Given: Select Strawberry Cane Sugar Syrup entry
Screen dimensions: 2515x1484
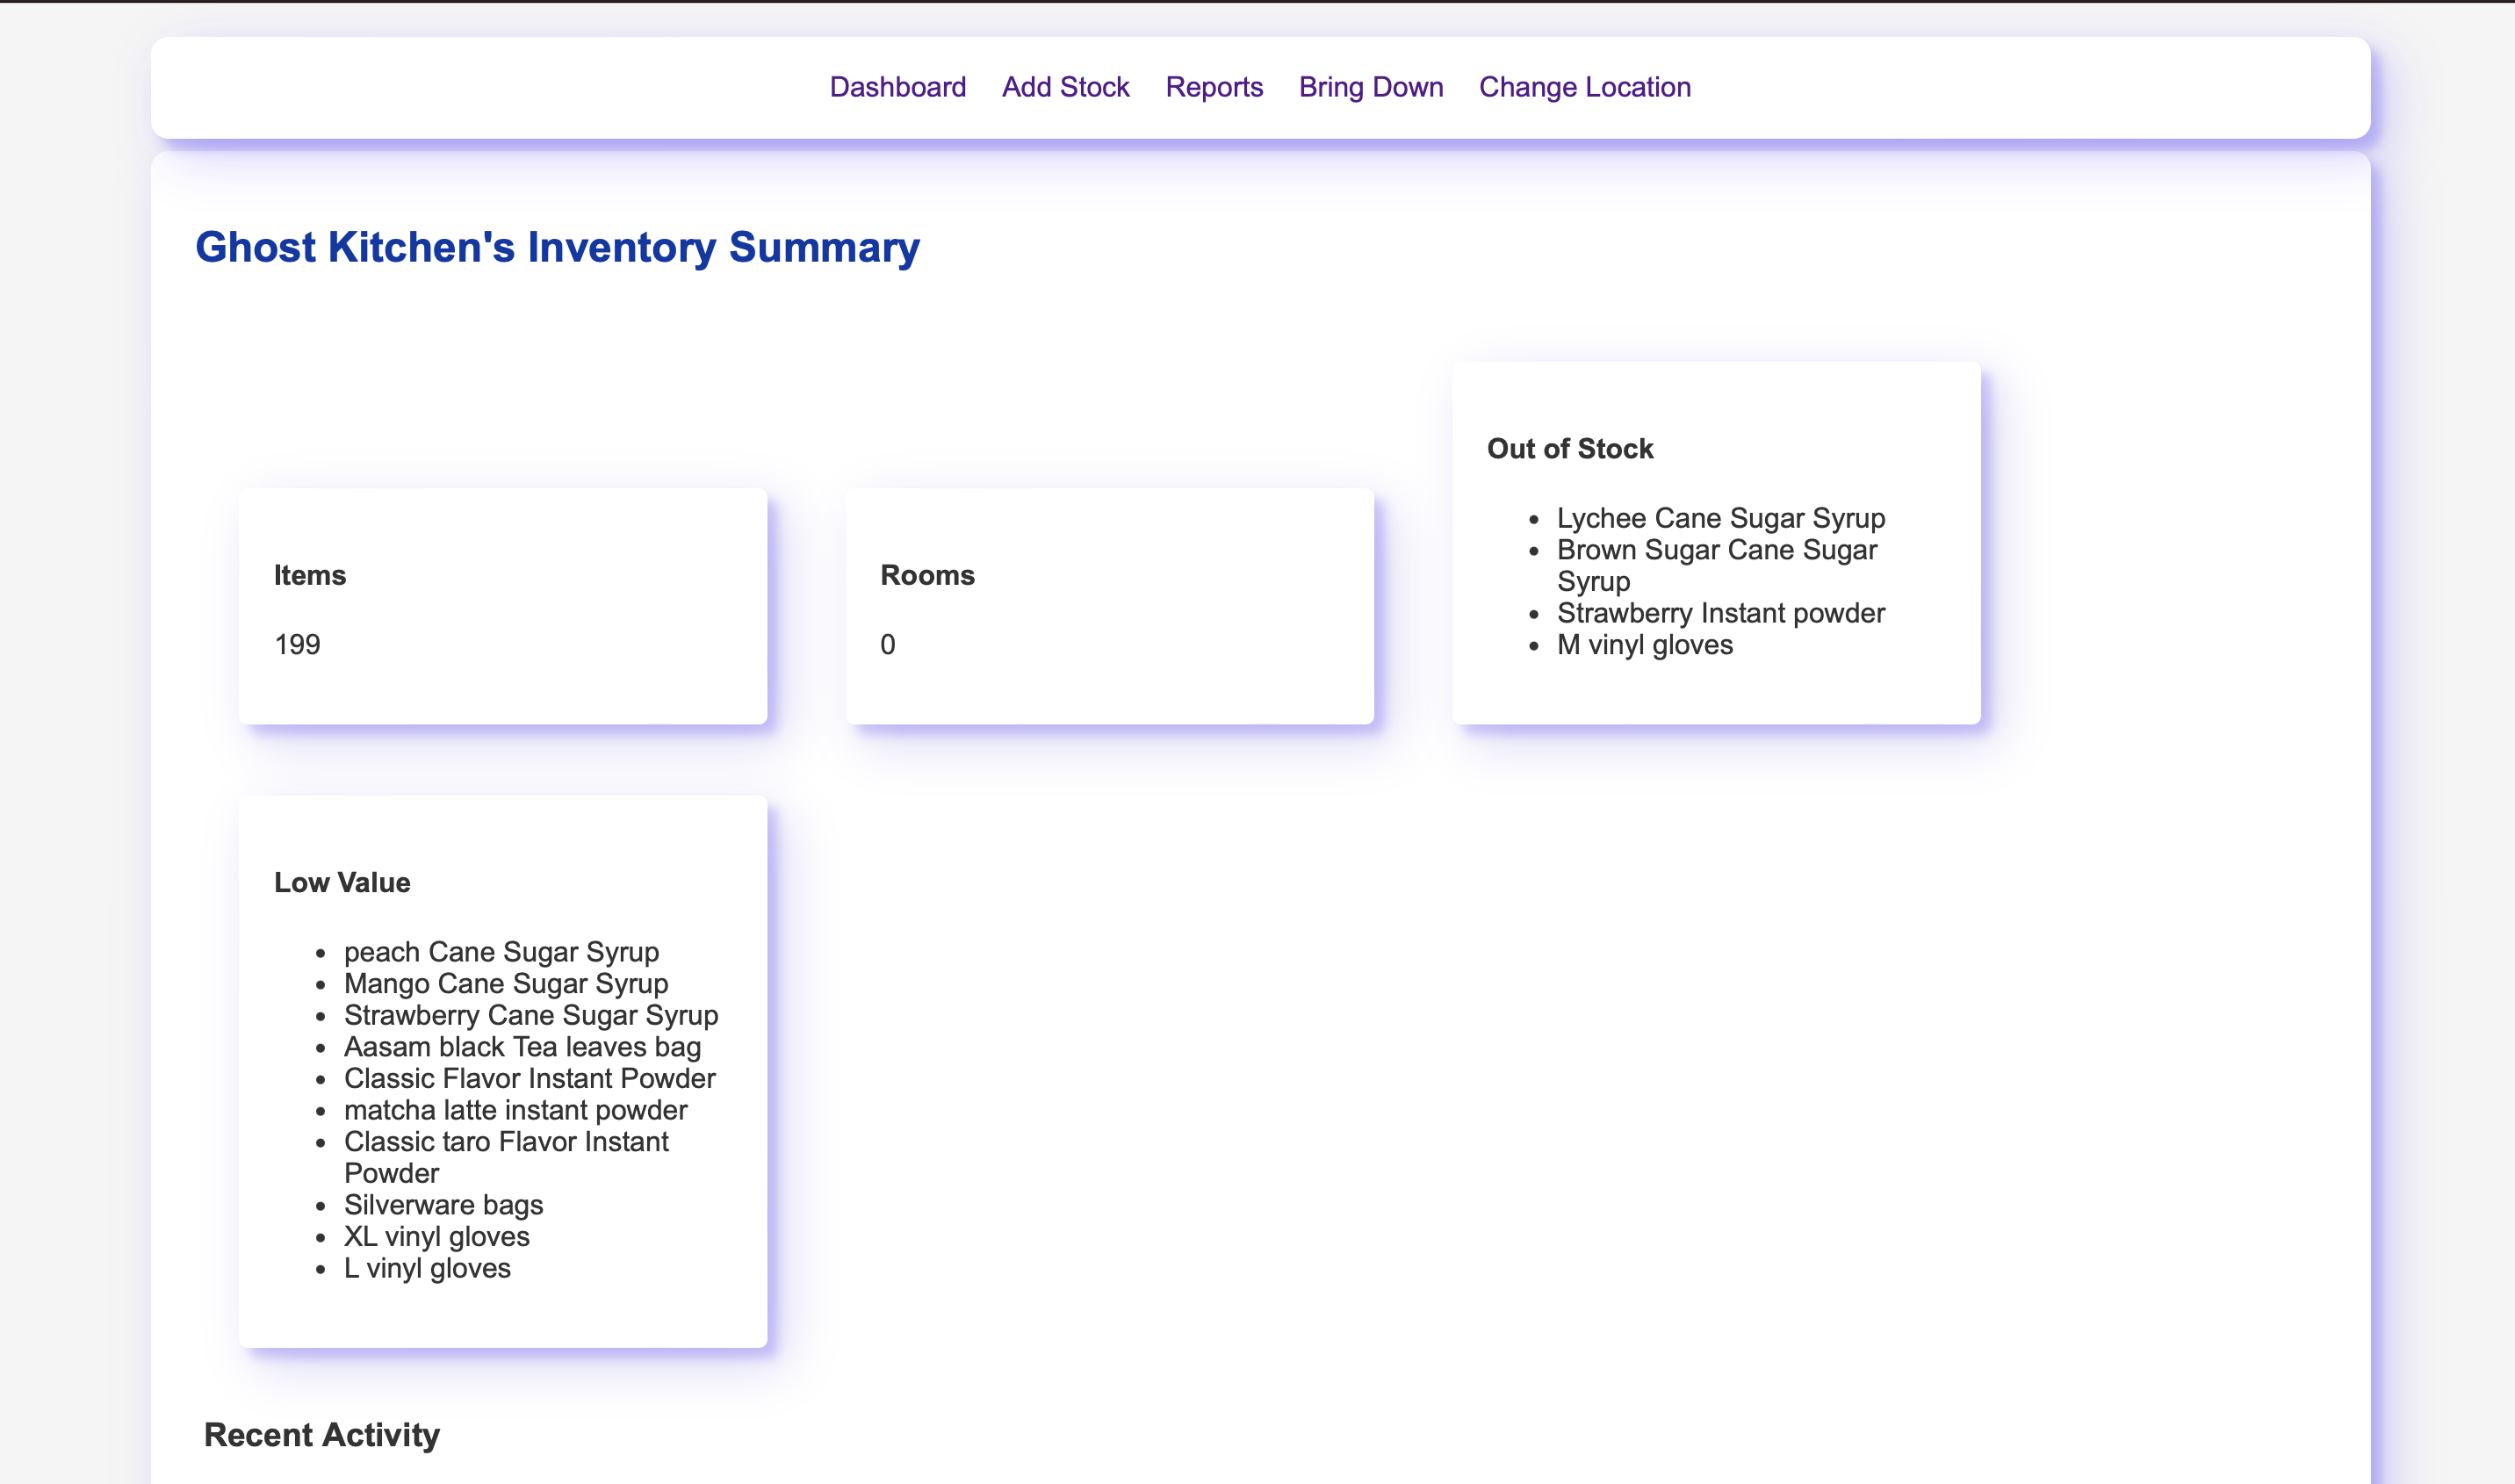Looking at the screenshot, I should coord(531,1015).
